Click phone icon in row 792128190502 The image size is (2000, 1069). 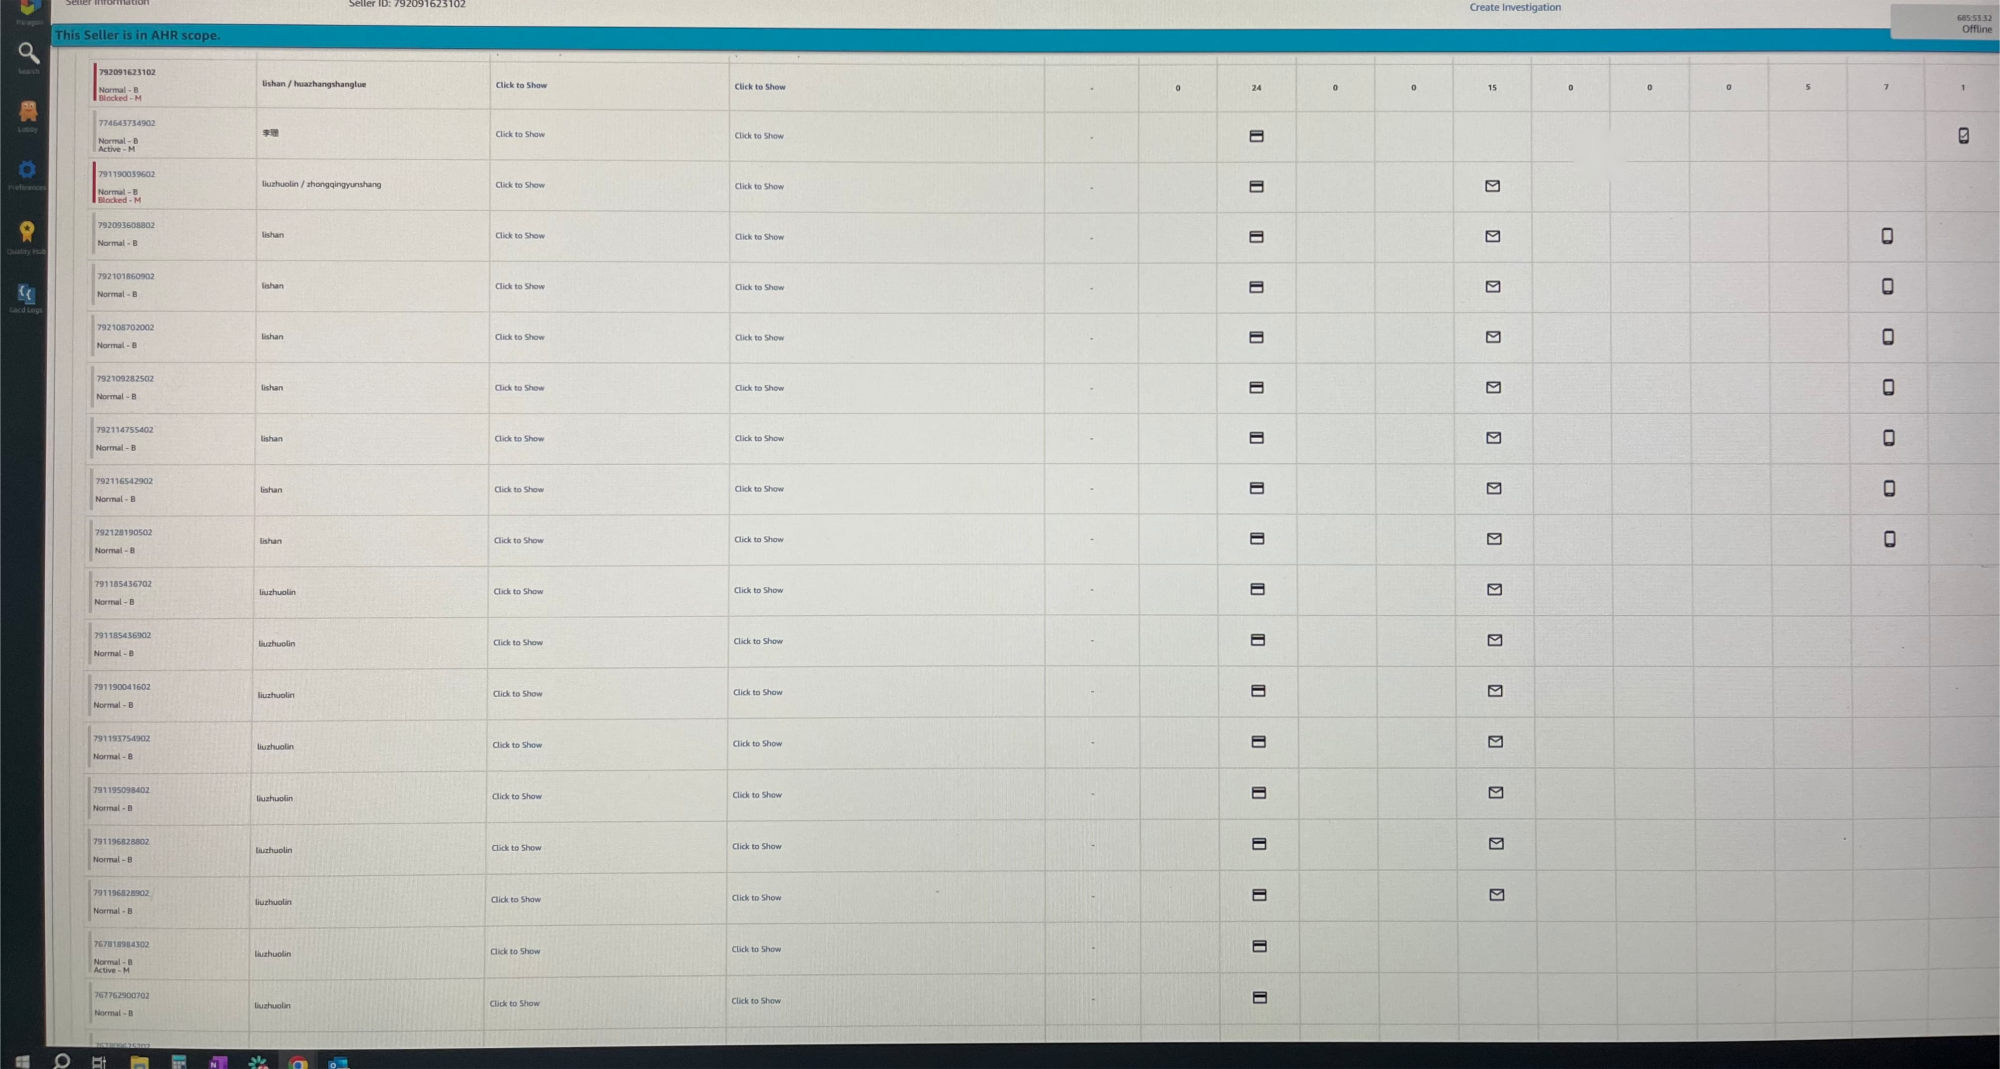[1889, 539]
